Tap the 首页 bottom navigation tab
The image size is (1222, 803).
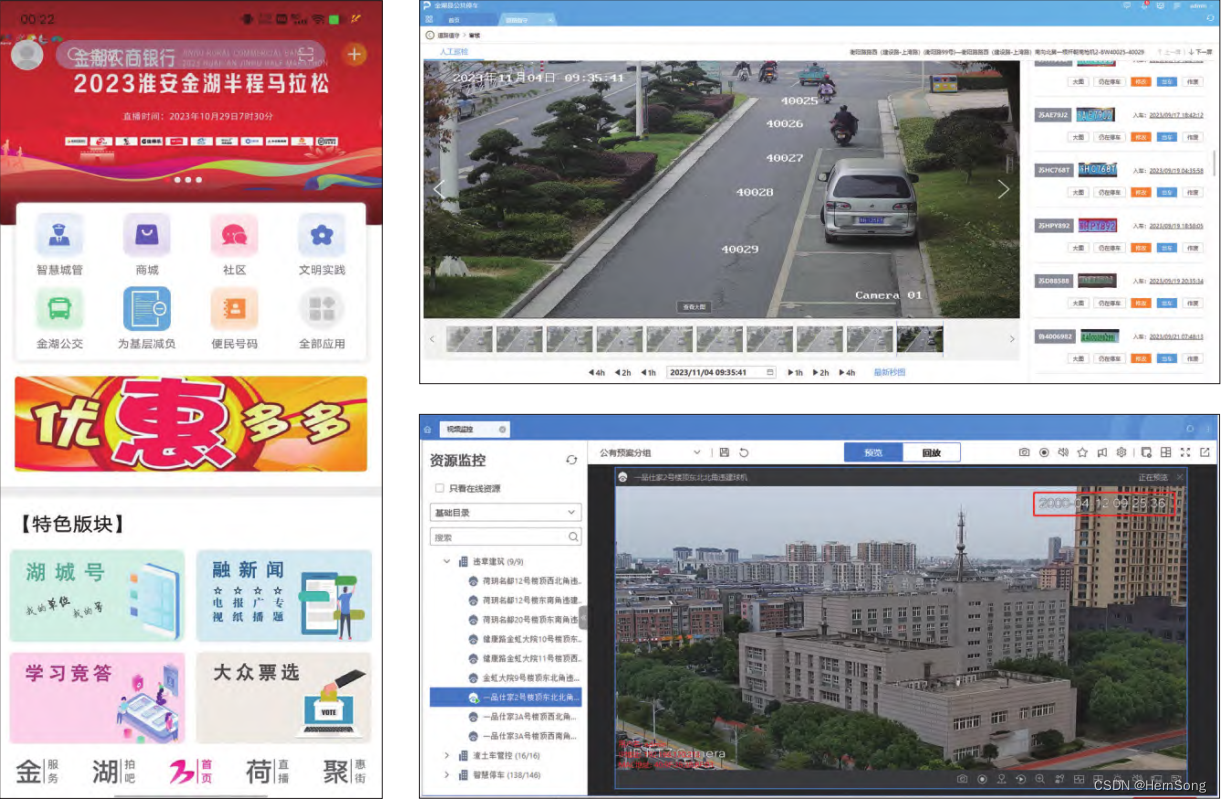(190, 772)
